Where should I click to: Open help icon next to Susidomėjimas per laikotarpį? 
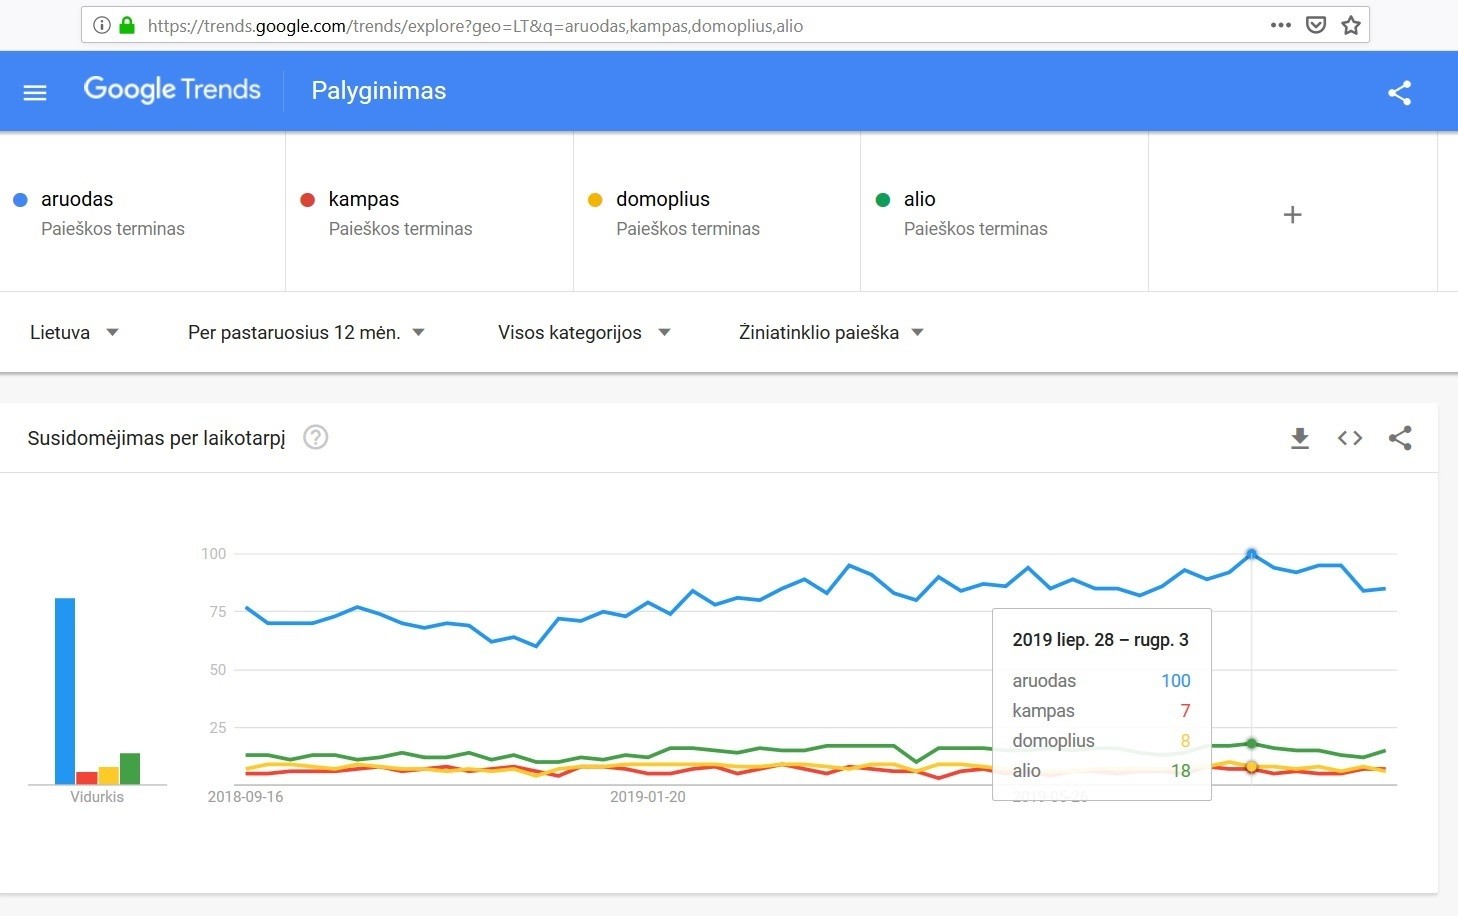(x=315, y=437)
